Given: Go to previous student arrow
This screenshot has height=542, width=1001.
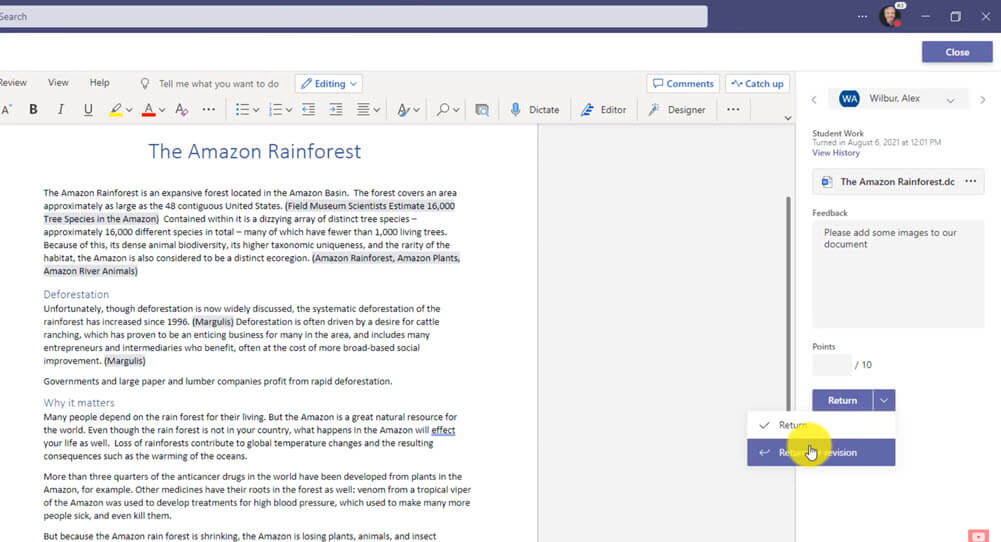Looking at the screenshot, I should click(814, 100).
